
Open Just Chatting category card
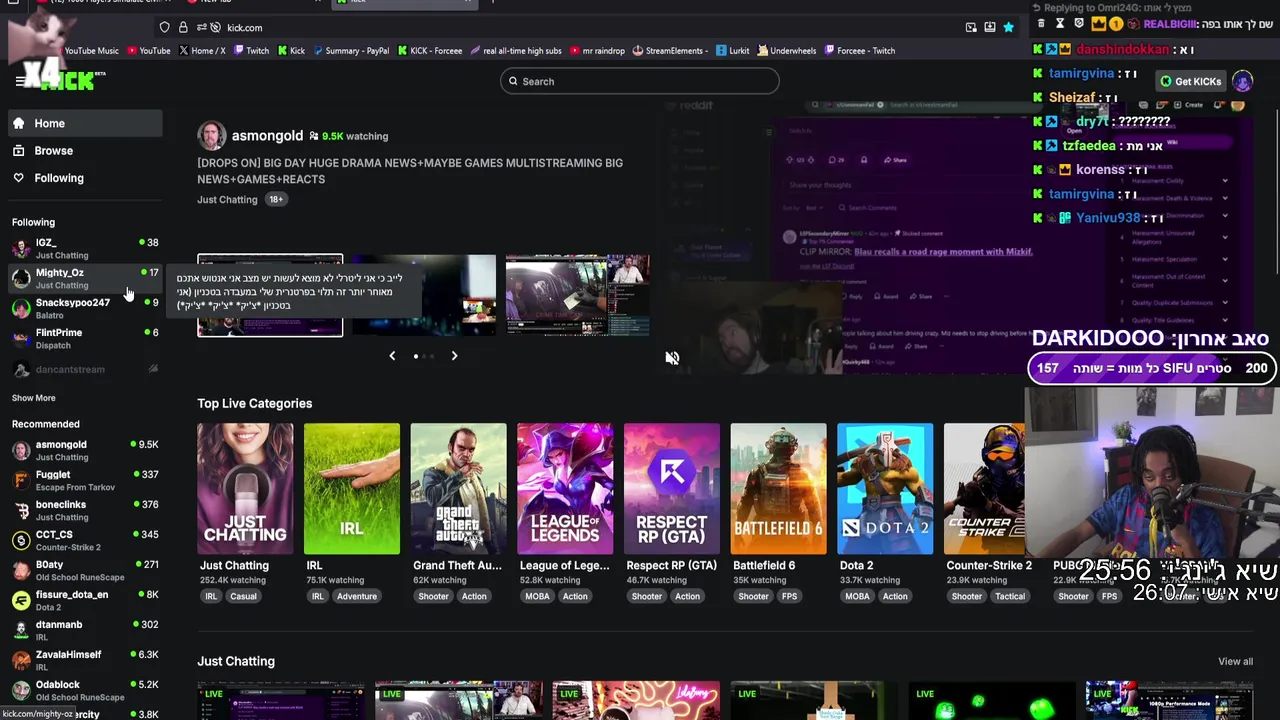coord(245,489)
